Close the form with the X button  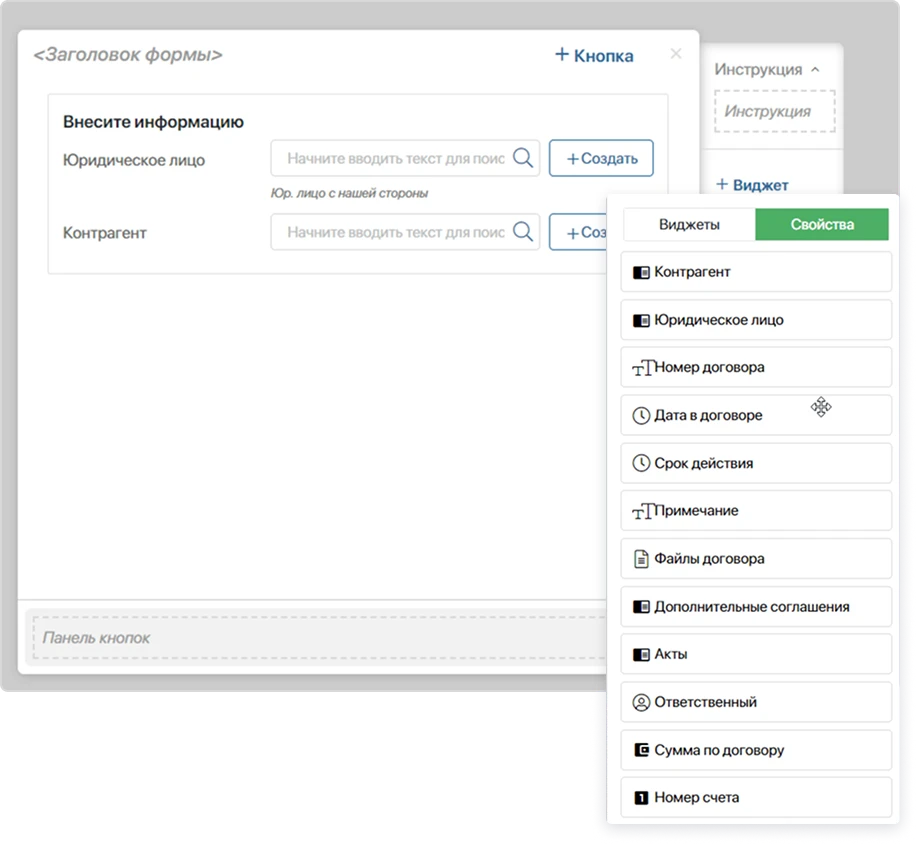[x=676, y=54]
